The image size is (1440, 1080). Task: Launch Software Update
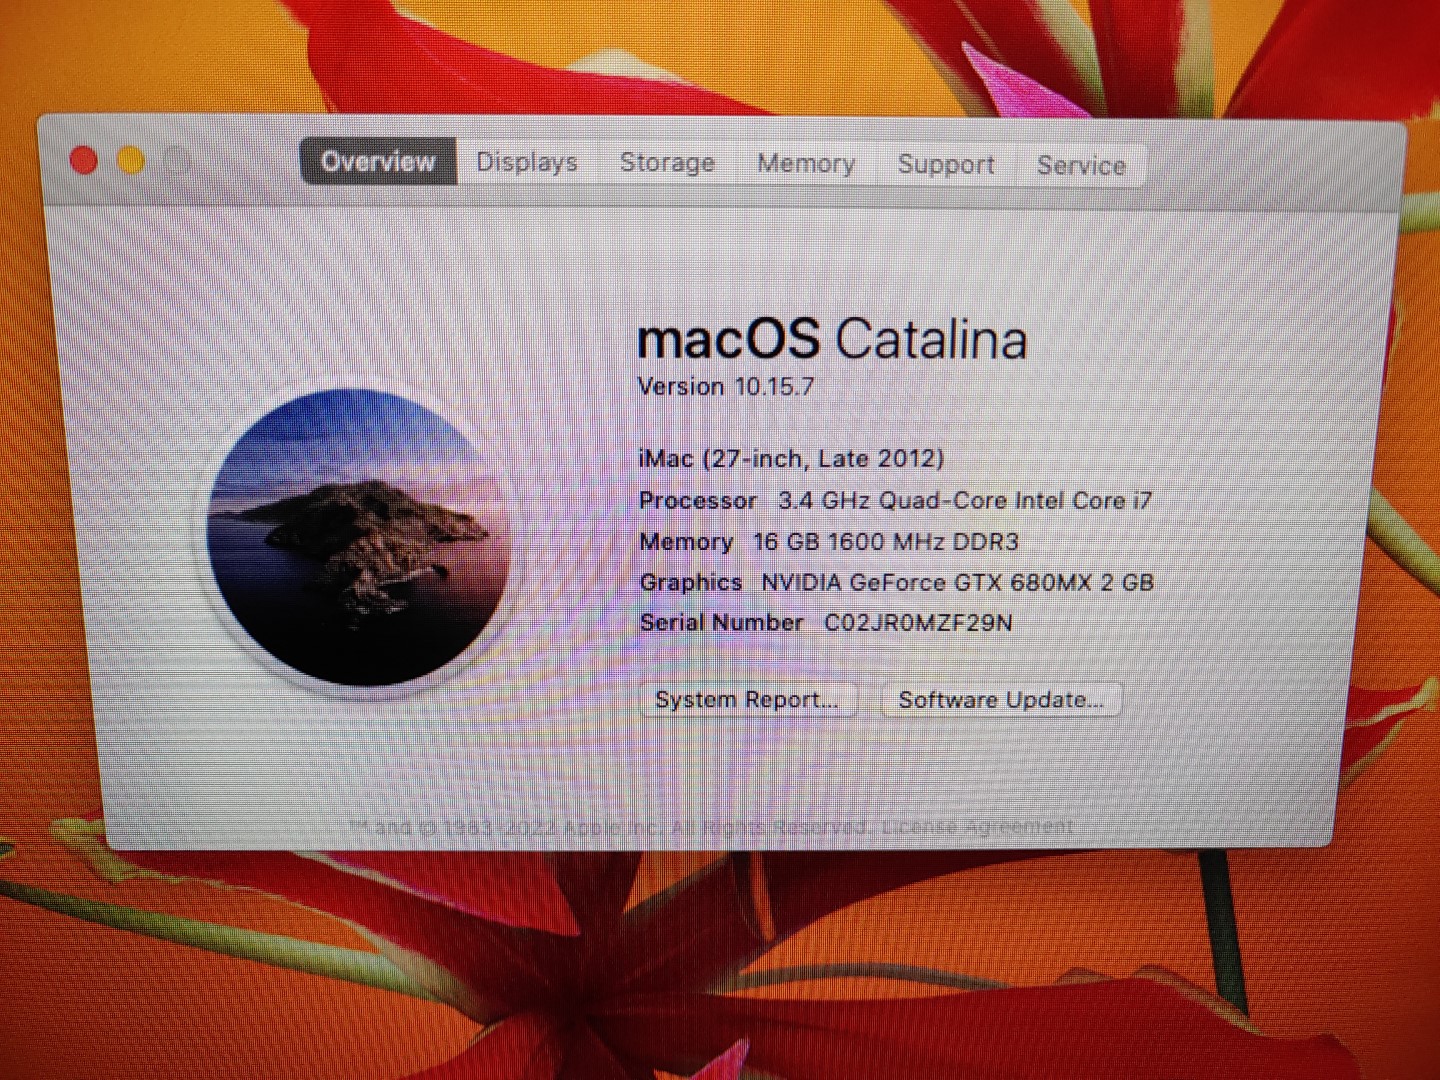click(999, 699)
